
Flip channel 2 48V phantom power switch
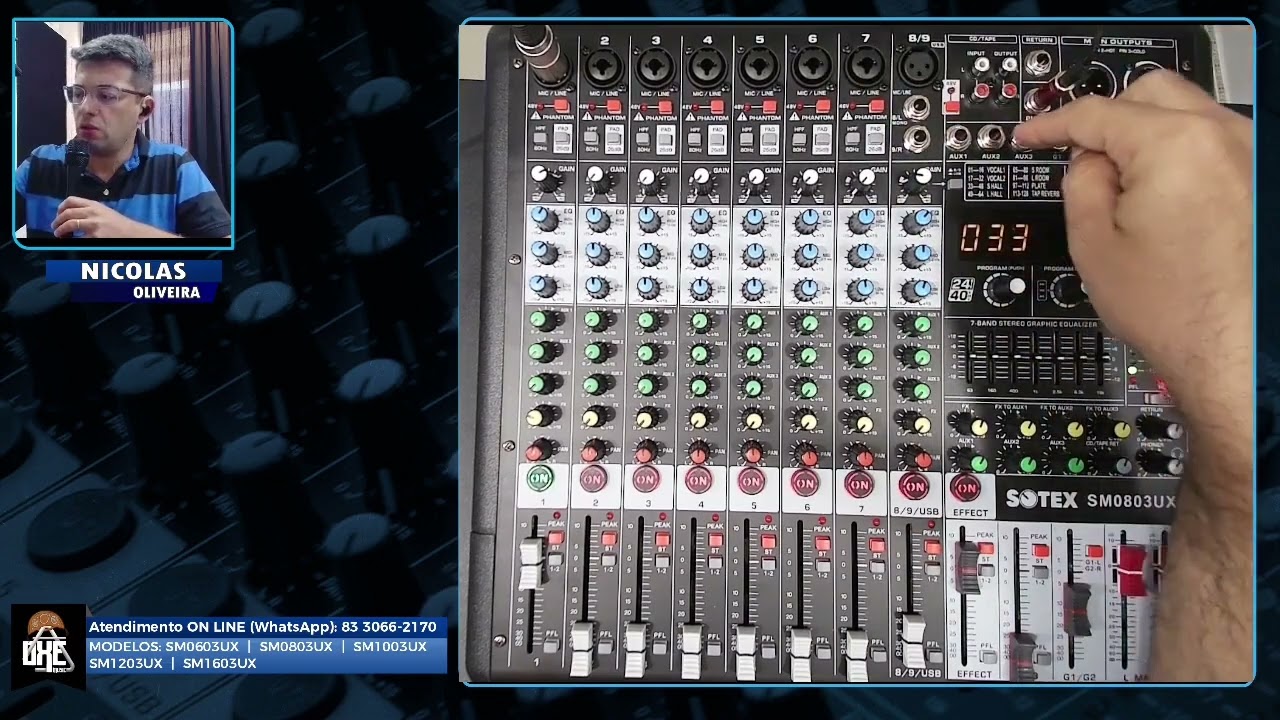[612, 106]
